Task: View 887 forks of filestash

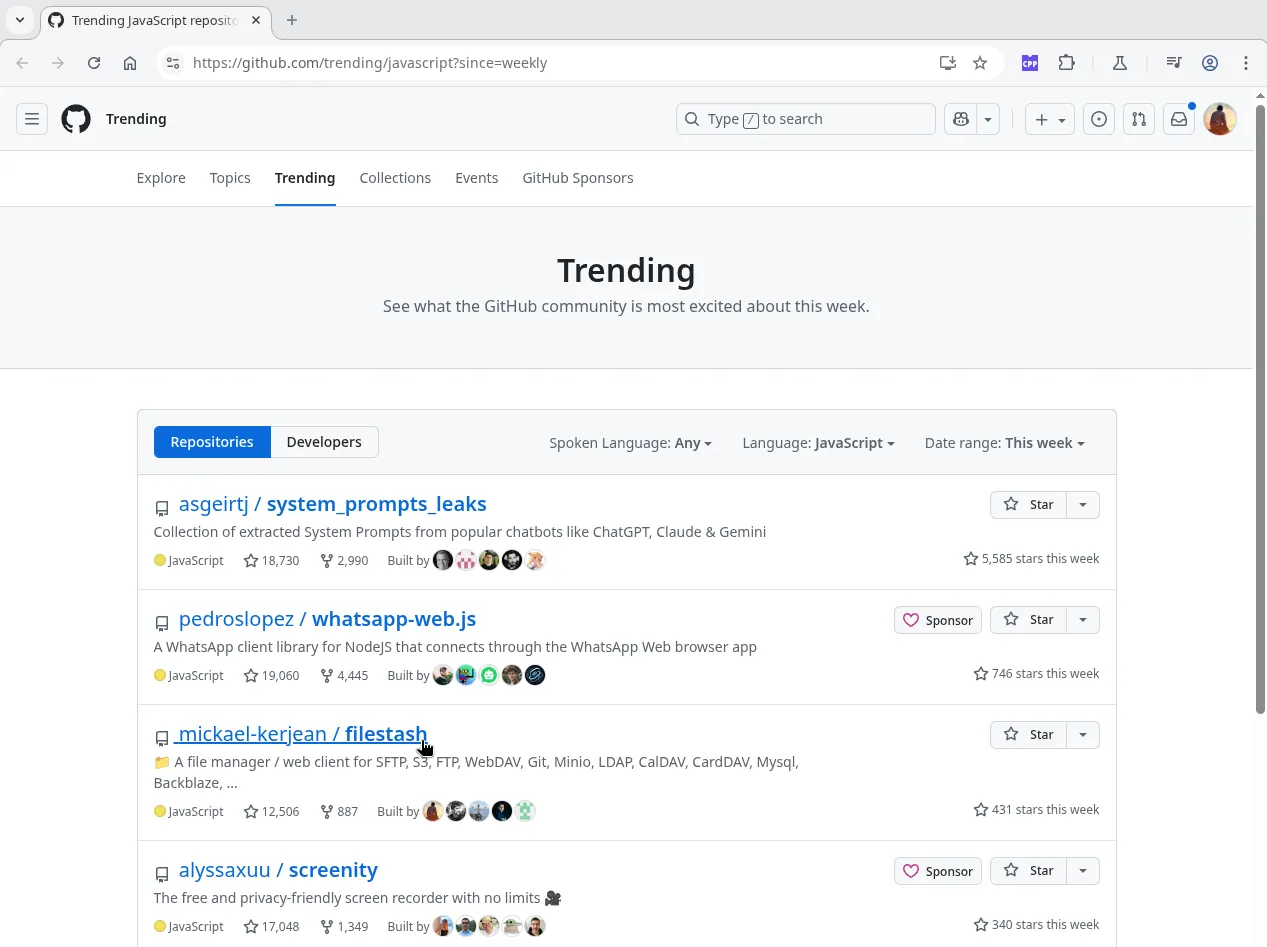Action: point(339,812)
